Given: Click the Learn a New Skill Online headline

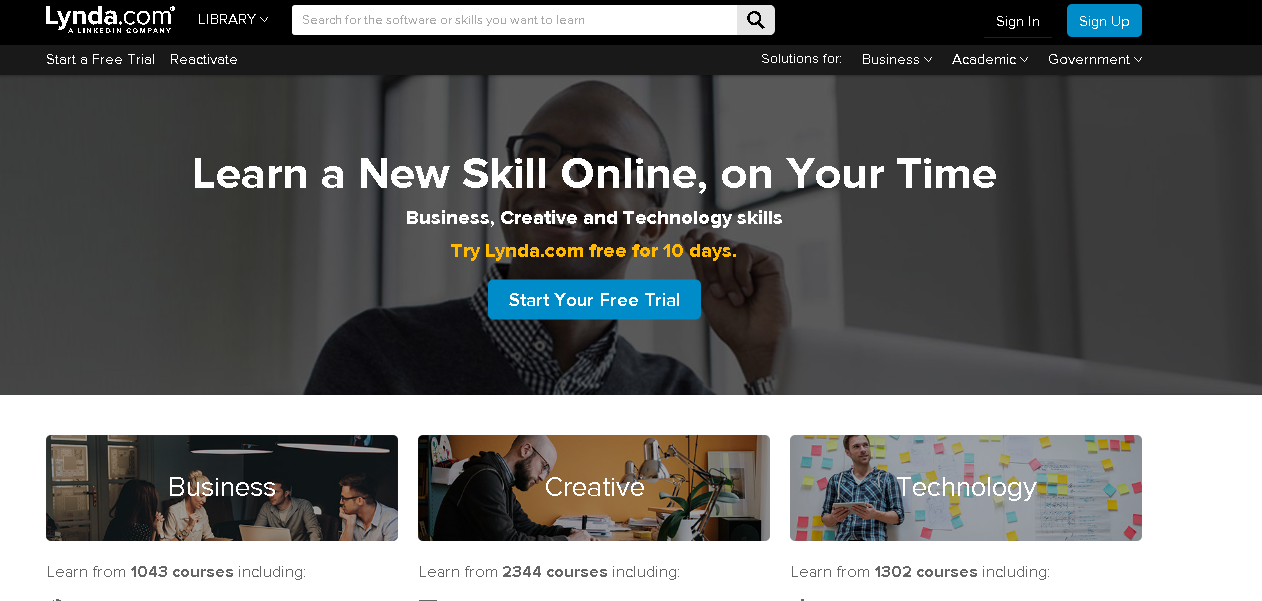Looking at the screenshot, I should pyautogui.click(x=594, y=174).
